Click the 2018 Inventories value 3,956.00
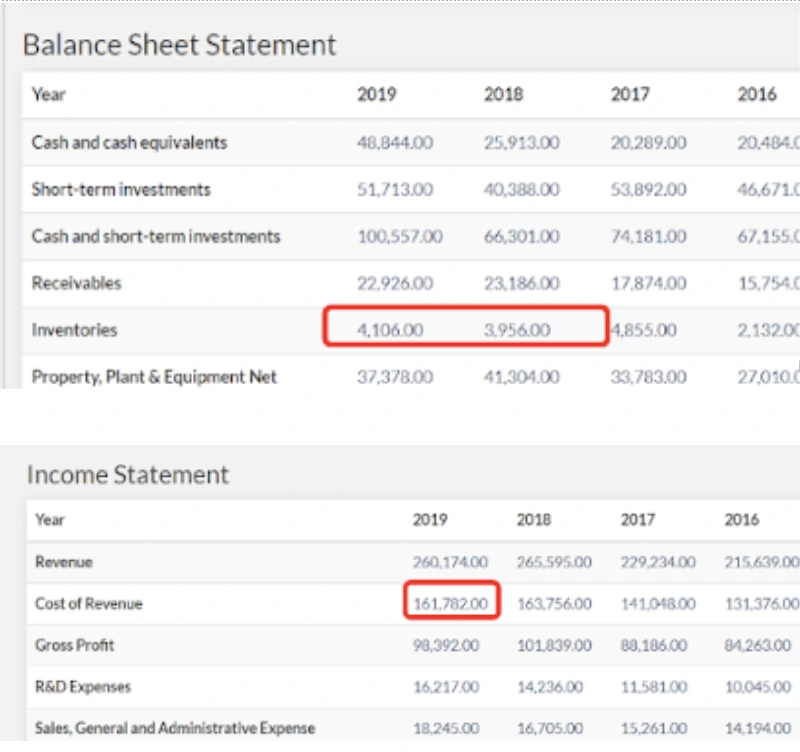800x752 pixels. [517, 329]
